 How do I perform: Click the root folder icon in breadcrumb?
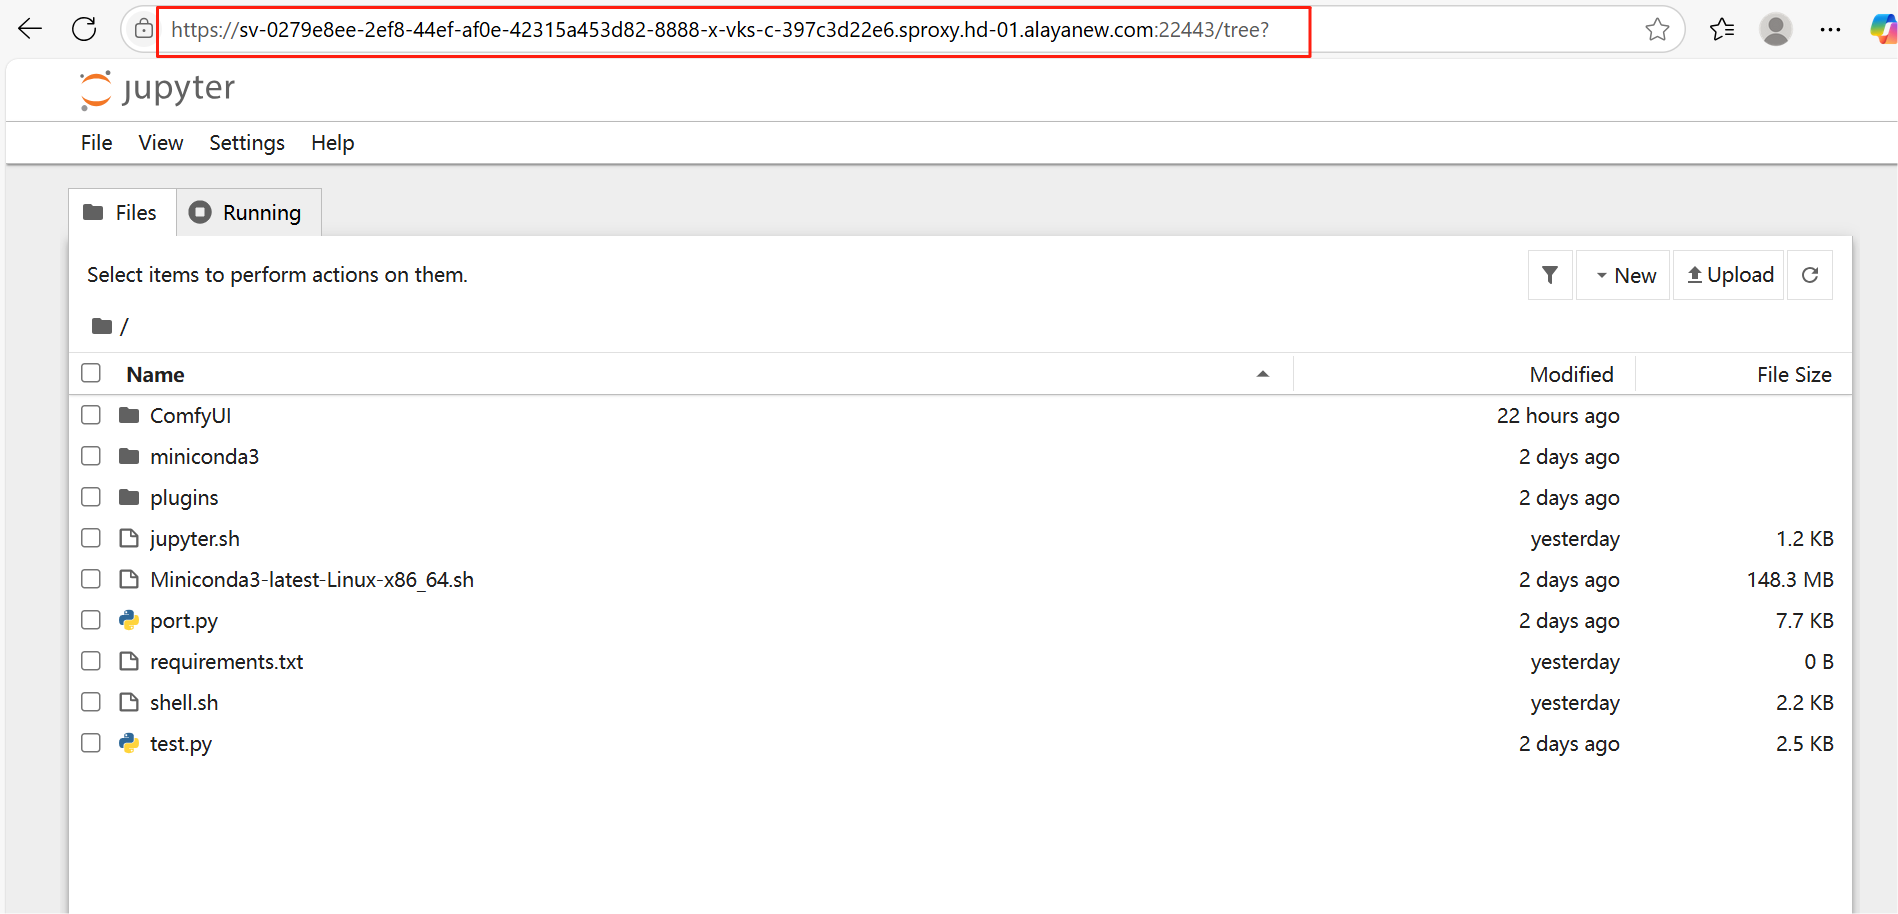point(102,326)
